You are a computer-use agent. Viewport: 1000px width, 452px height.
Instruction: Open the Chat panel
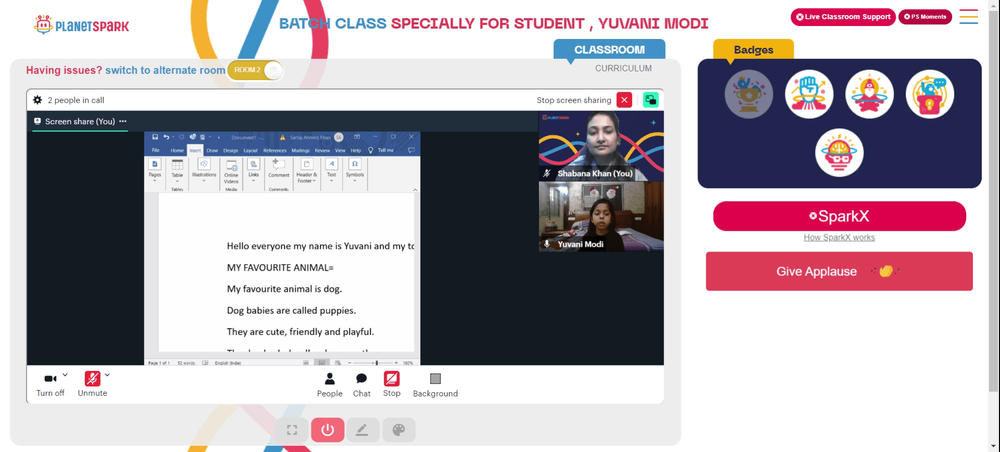pos(362,385)
